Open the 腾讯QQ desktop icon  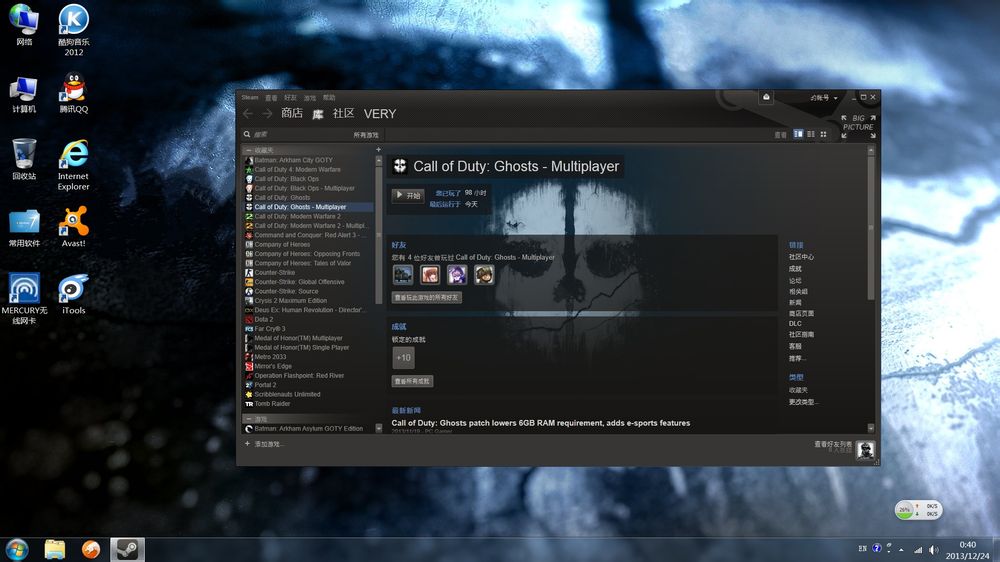73,93
